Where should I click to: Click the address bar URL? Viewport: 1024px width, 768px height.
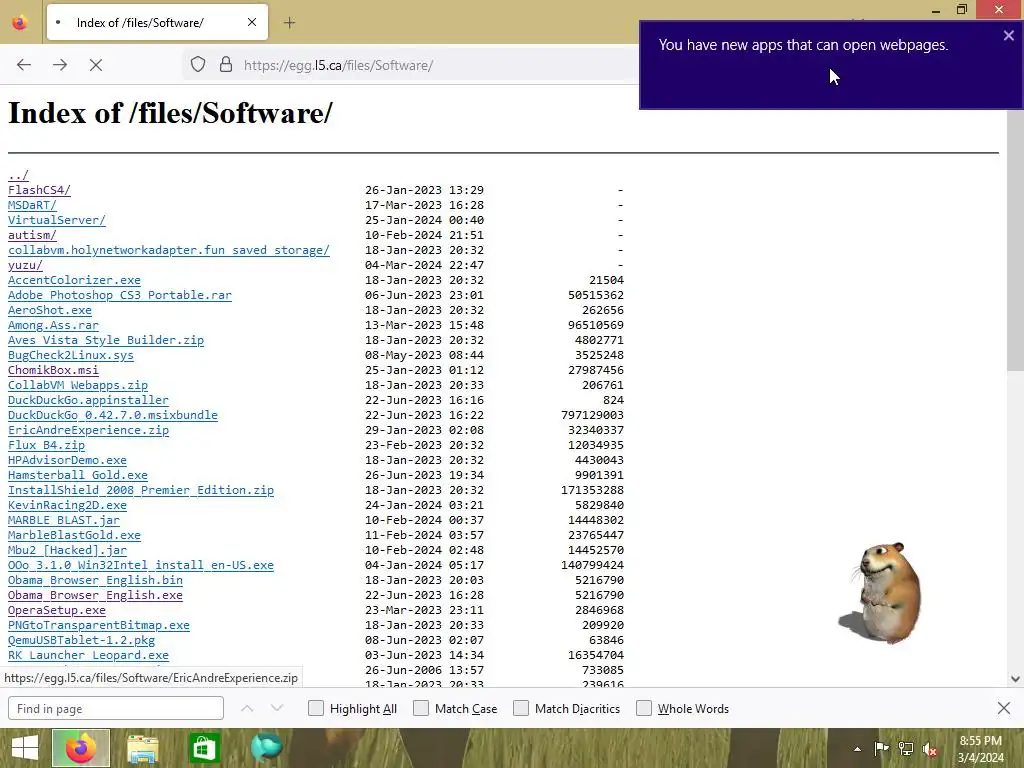click(338, 65)
